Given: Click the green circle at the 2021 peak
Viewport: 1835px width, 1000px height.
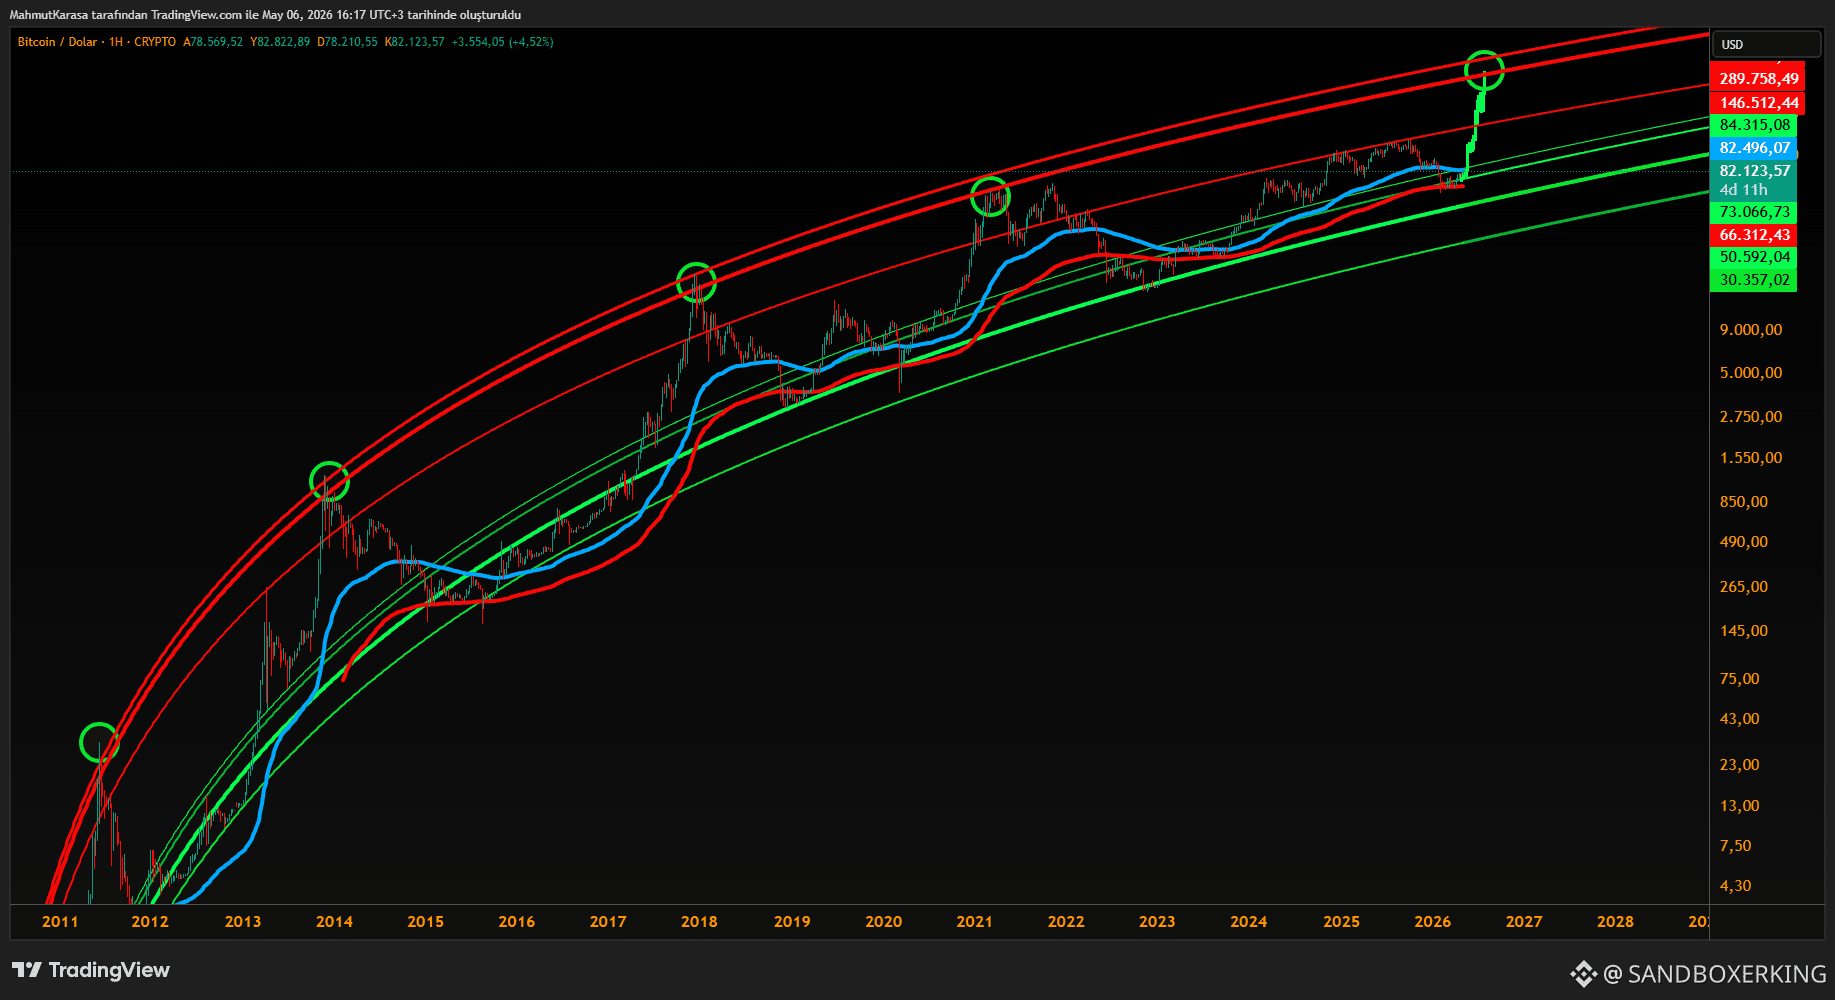Looking at the screenshot, I should (990, 196).
